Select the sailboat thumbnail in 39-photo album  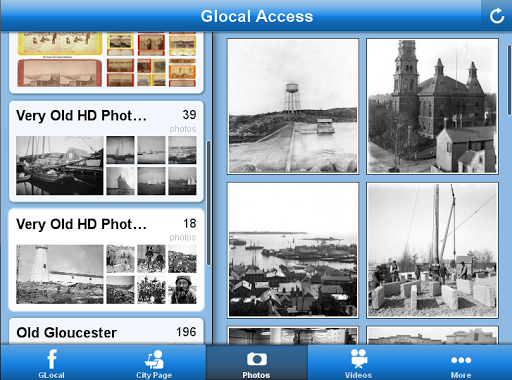tap(120, 181)
